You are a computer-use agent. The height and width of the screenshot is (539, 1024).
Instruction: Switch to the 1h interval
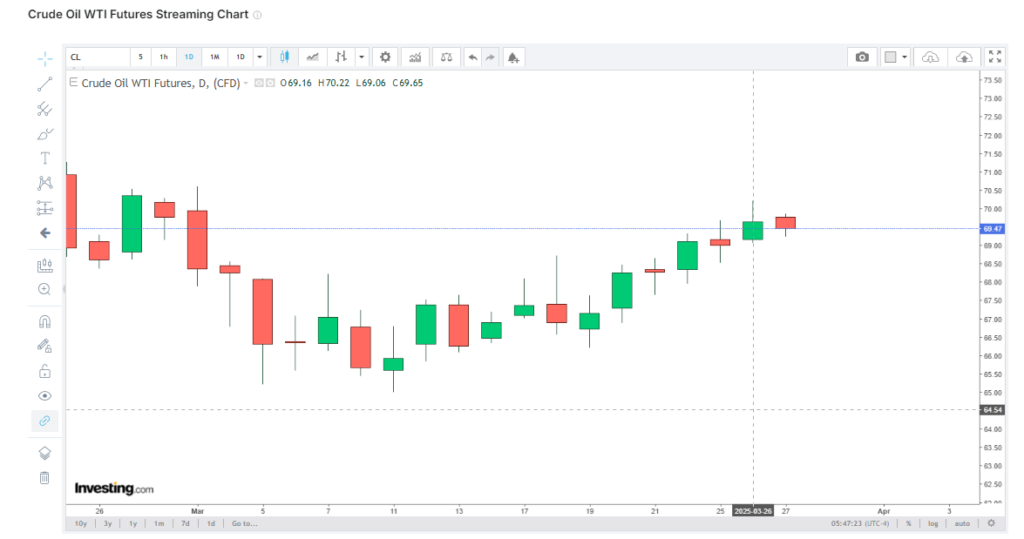coord(163,57)
